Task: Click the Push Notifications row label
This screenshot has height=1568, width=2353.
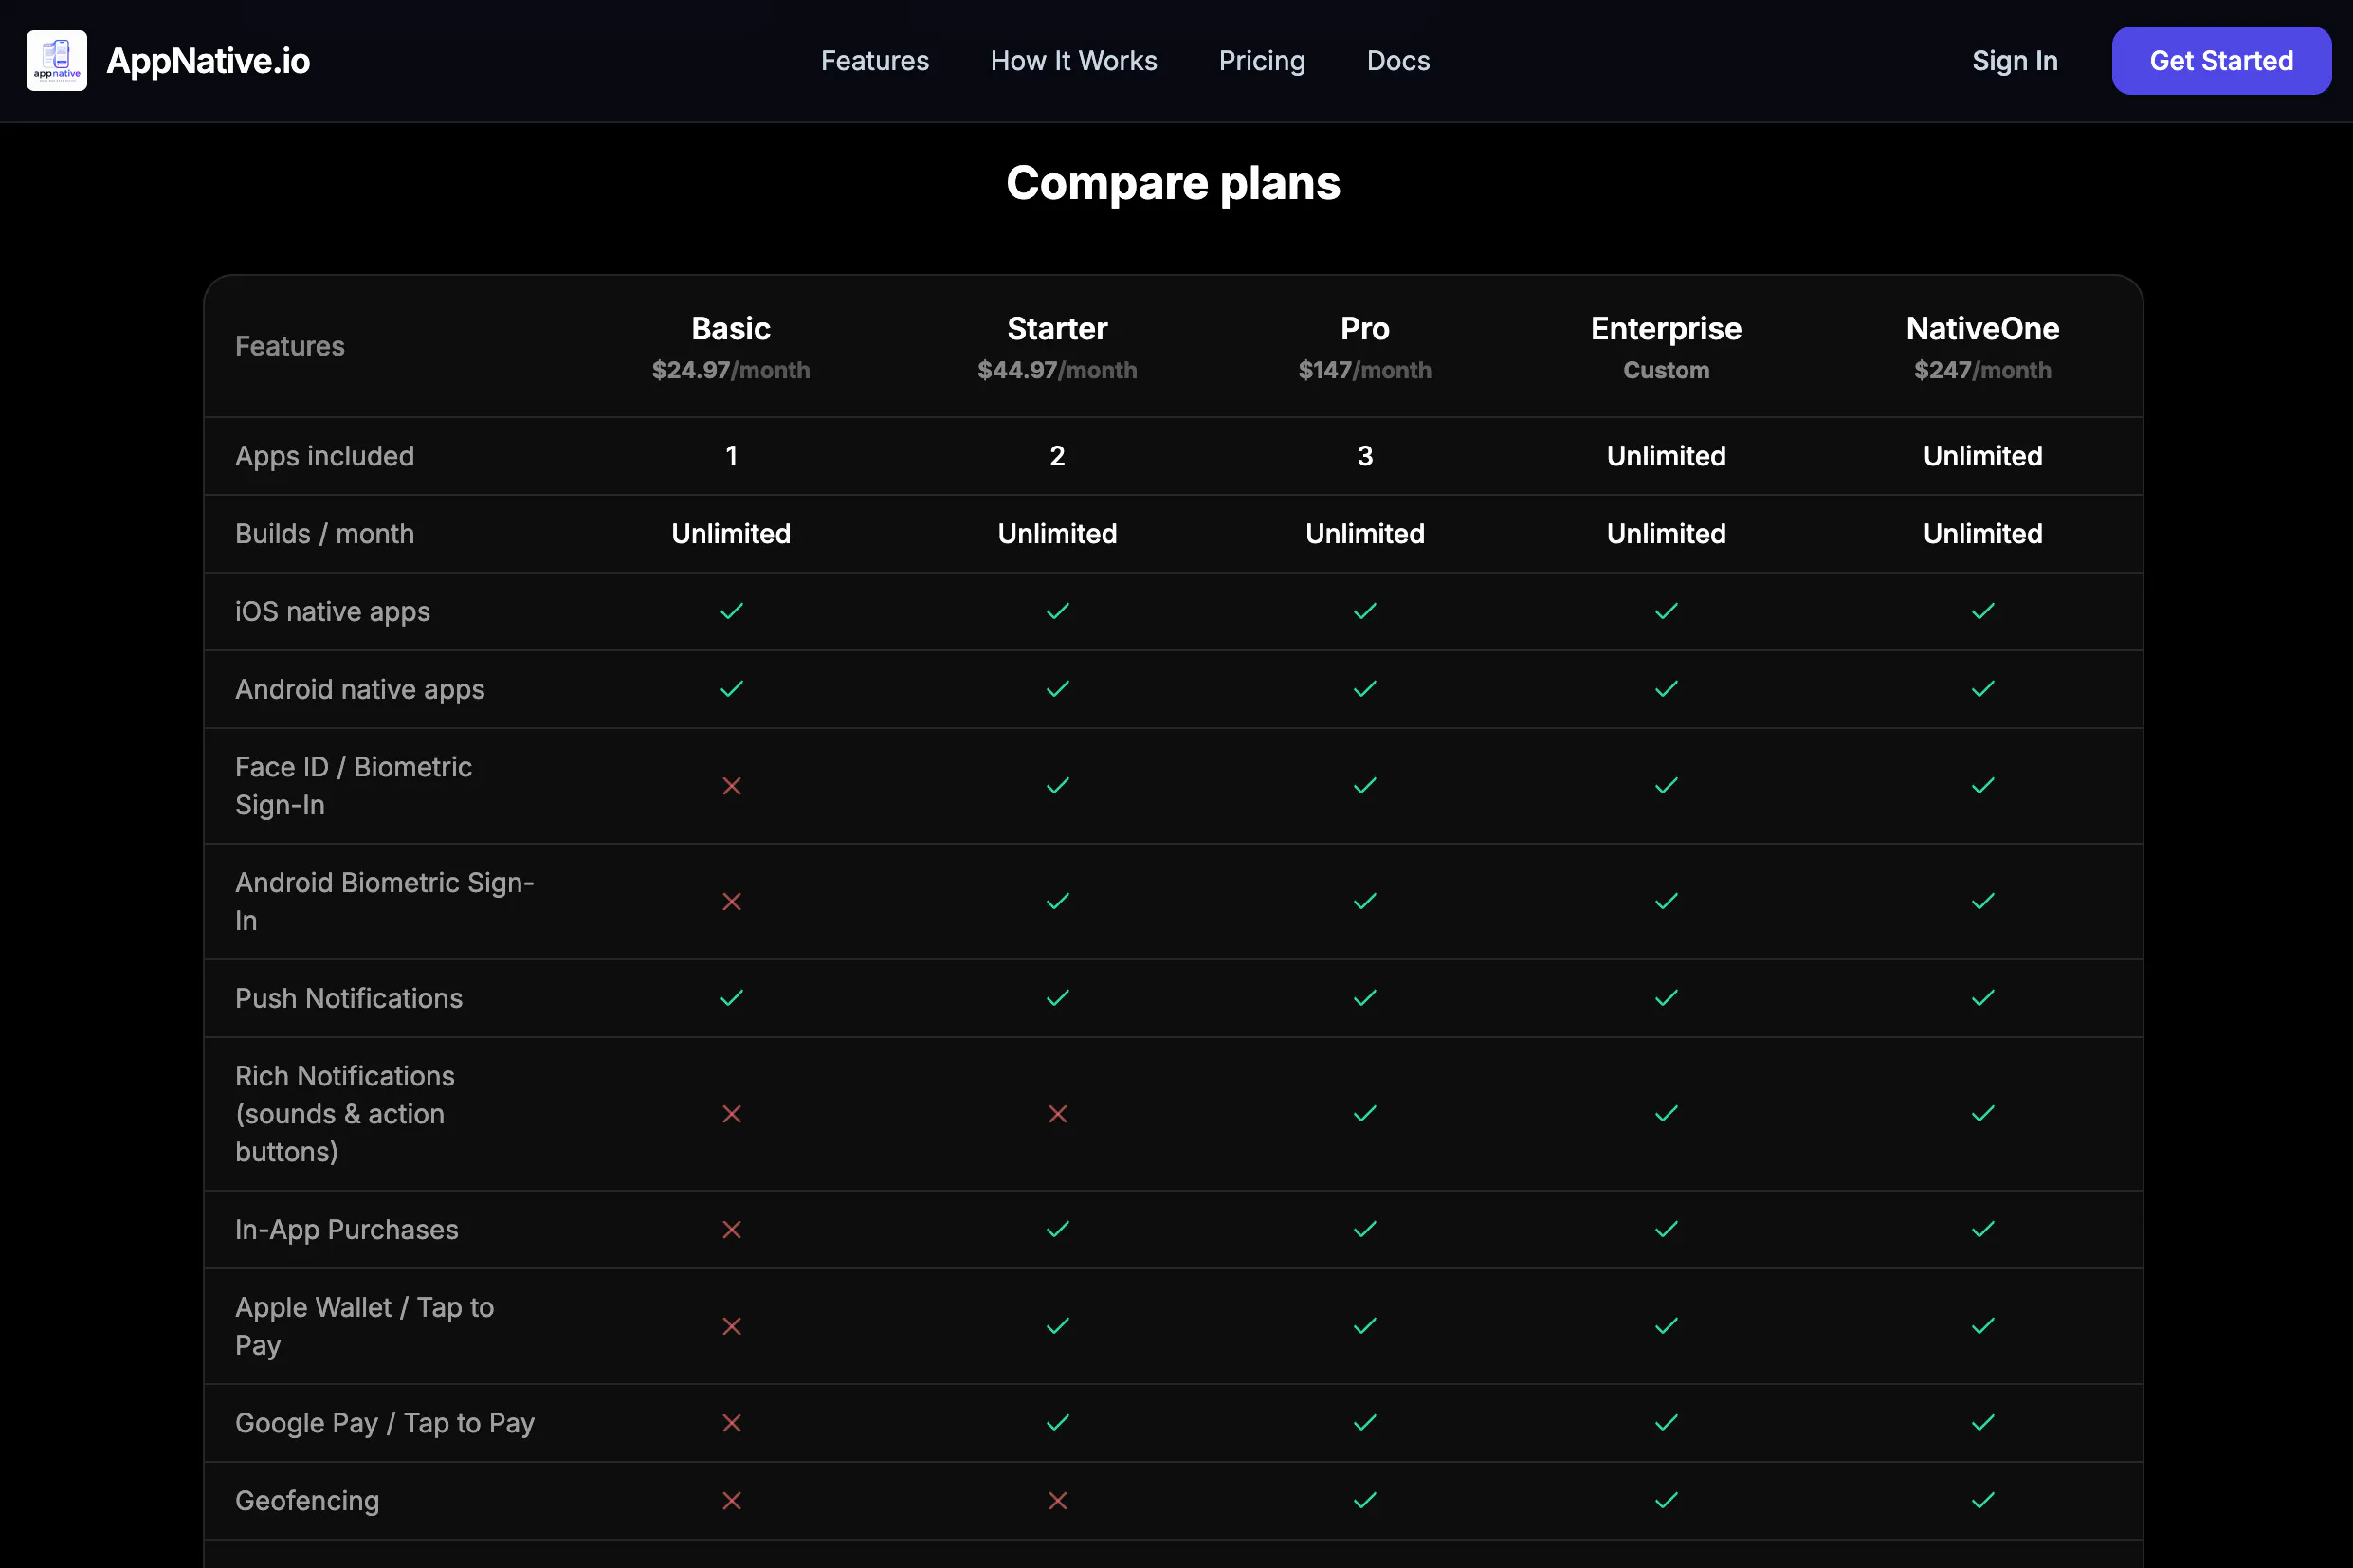Action: pyautogui.click(x=348, y=999)
